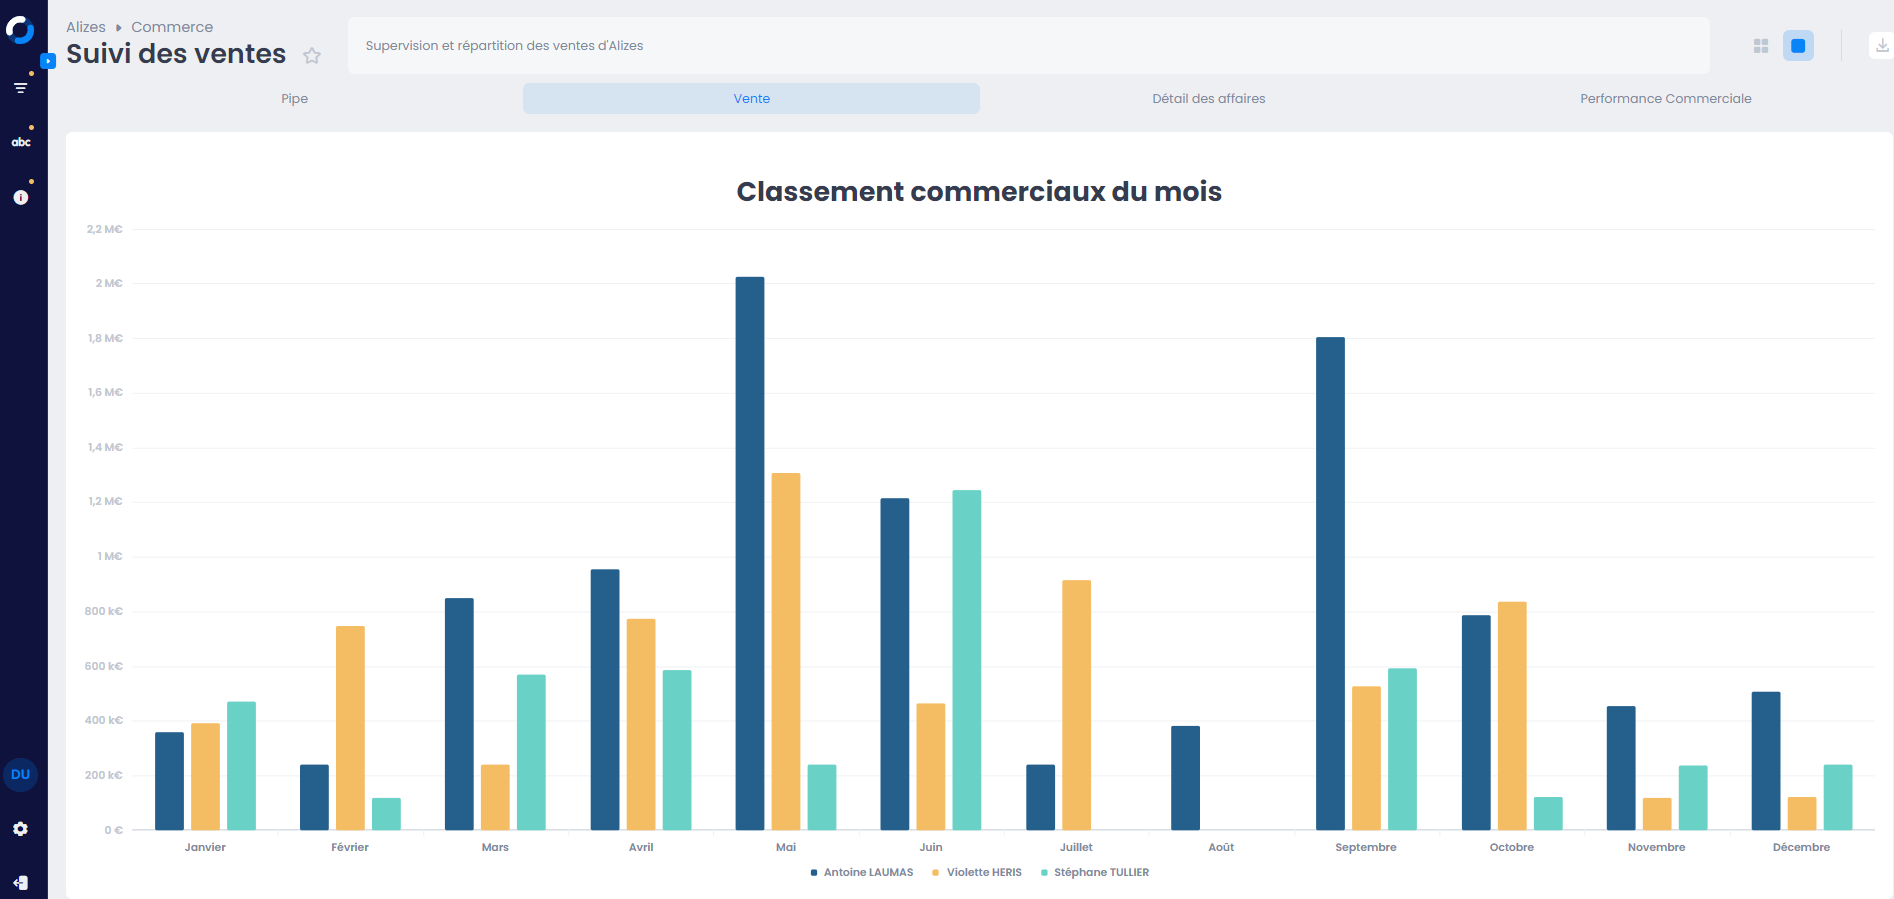Open the abc glossary sidebar icon

pyautogui.click(x=21, y=142)
